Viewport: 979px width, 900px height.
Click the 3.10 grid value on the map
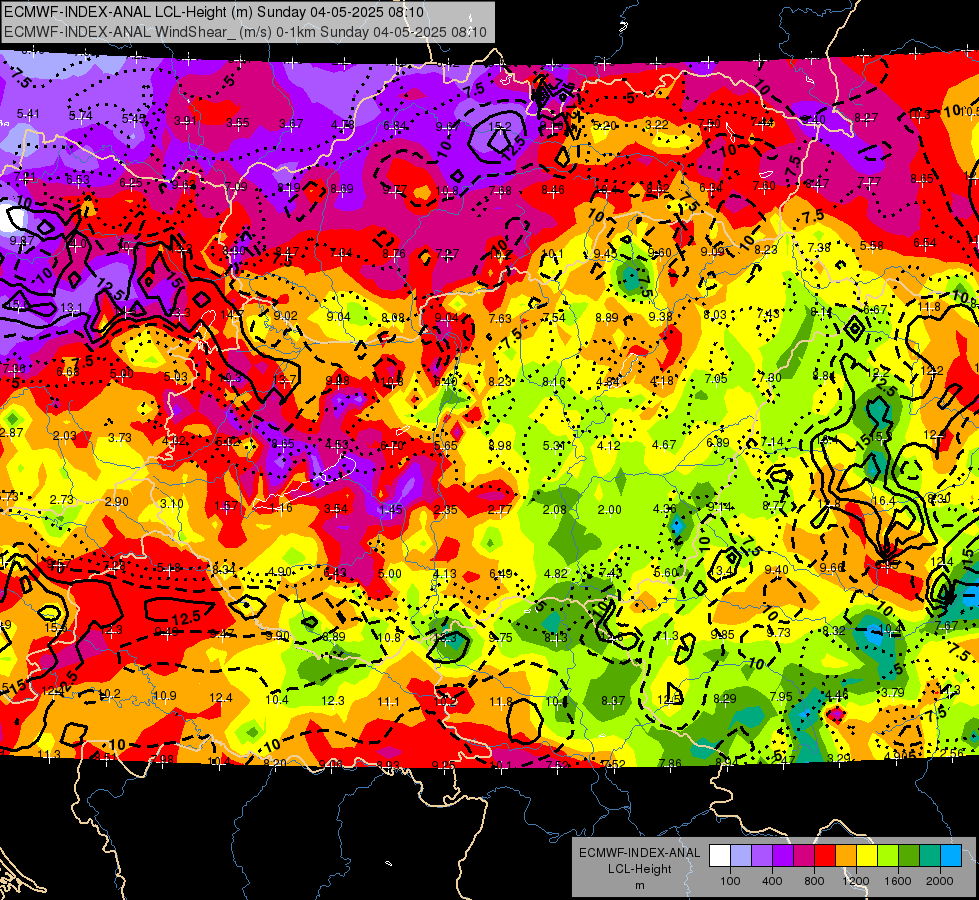pyautogui.click(x=172, y=503)
